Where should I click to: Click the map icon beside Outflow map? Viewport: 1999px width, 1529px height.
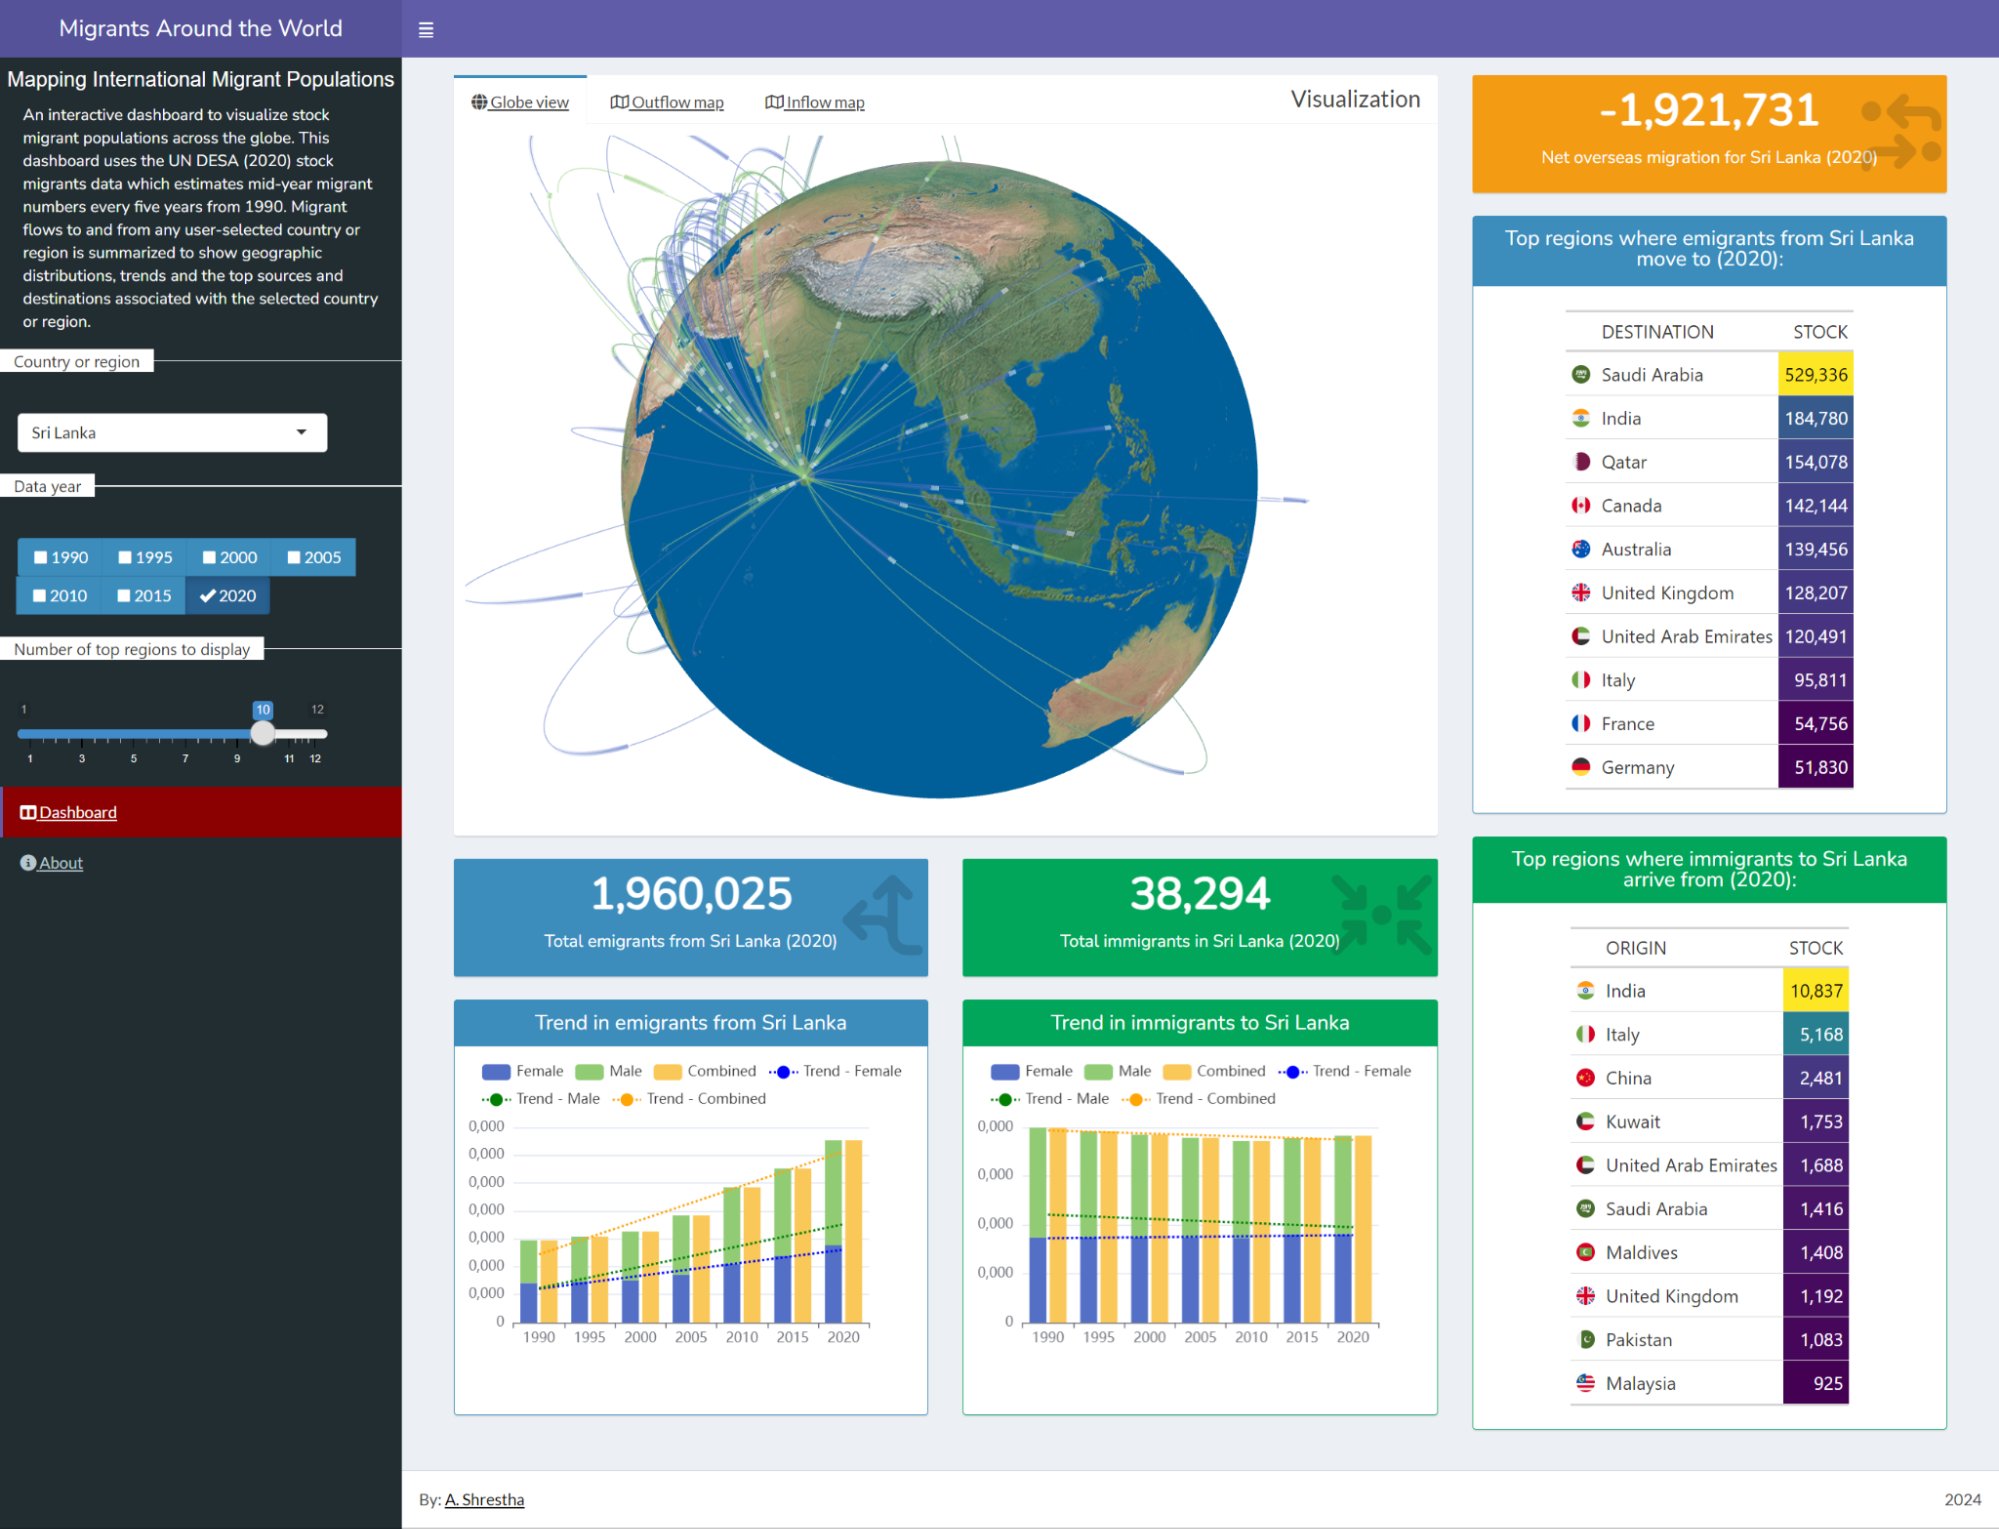pos(619,101)
